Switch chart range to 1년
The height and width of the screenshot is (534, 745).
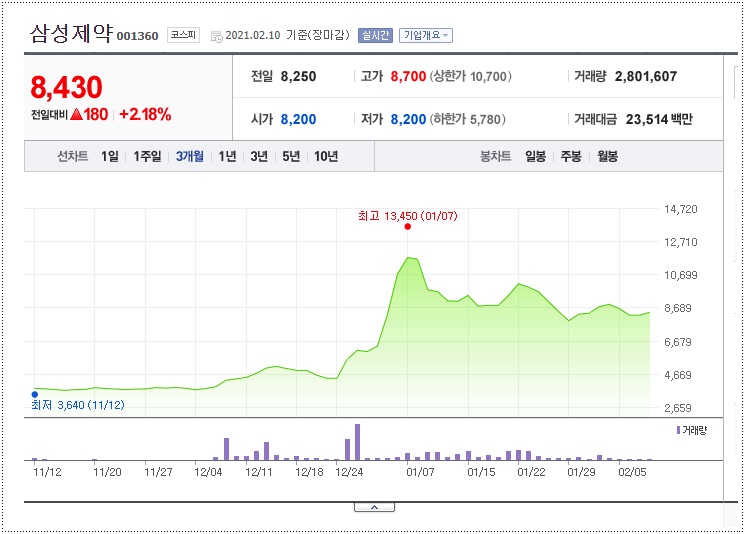pyautogui.click(x=227, y=156)
